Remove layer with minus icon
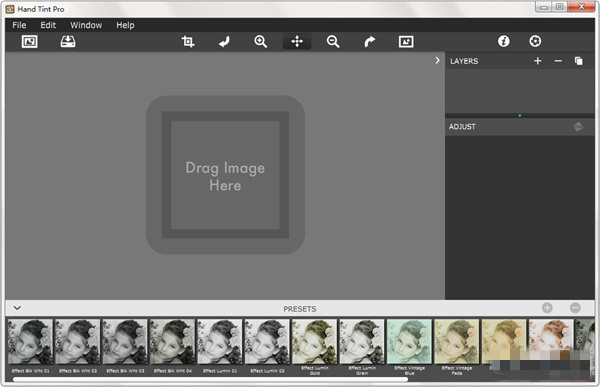This screenshot has height=387, width=600. point(558,61)
